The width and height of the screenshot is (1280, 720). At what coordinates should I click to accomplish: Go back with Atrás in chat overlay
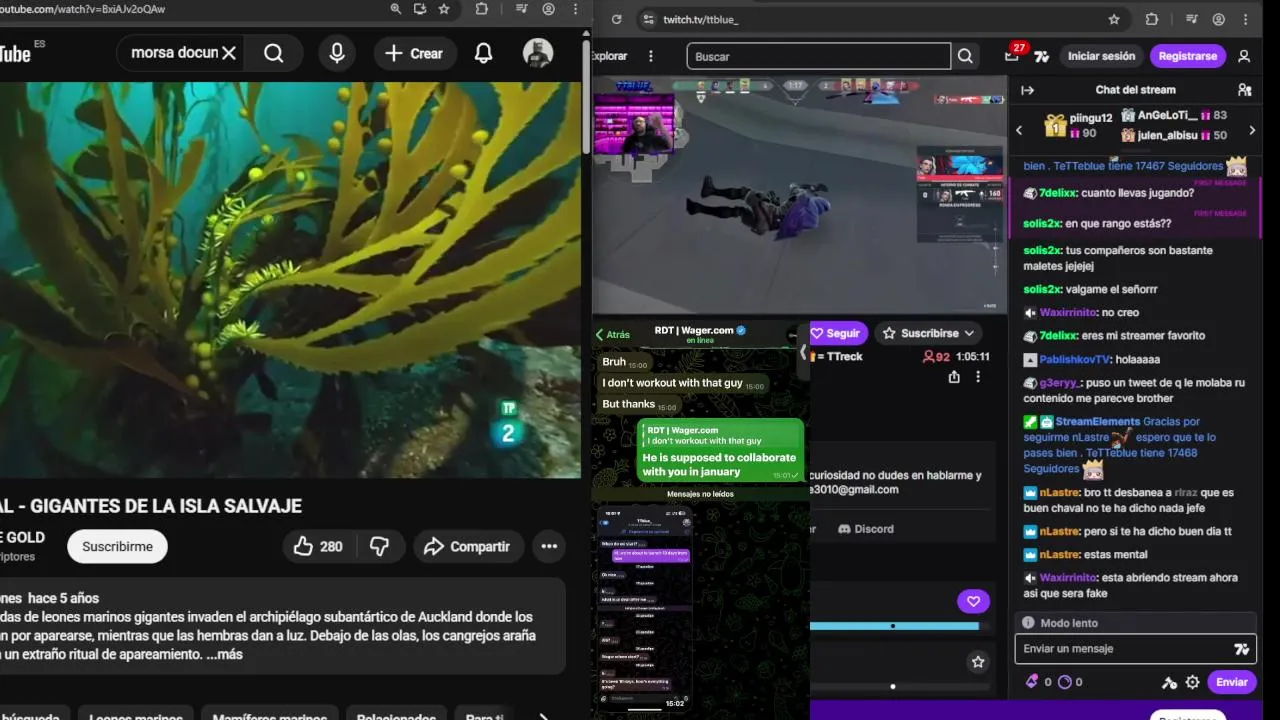612,335
